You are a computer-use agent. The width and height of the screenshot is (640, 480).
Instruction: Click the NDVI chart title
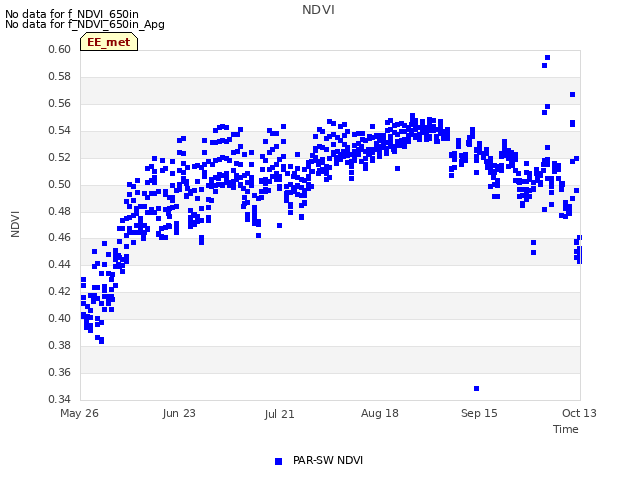(x=318, y=10)
